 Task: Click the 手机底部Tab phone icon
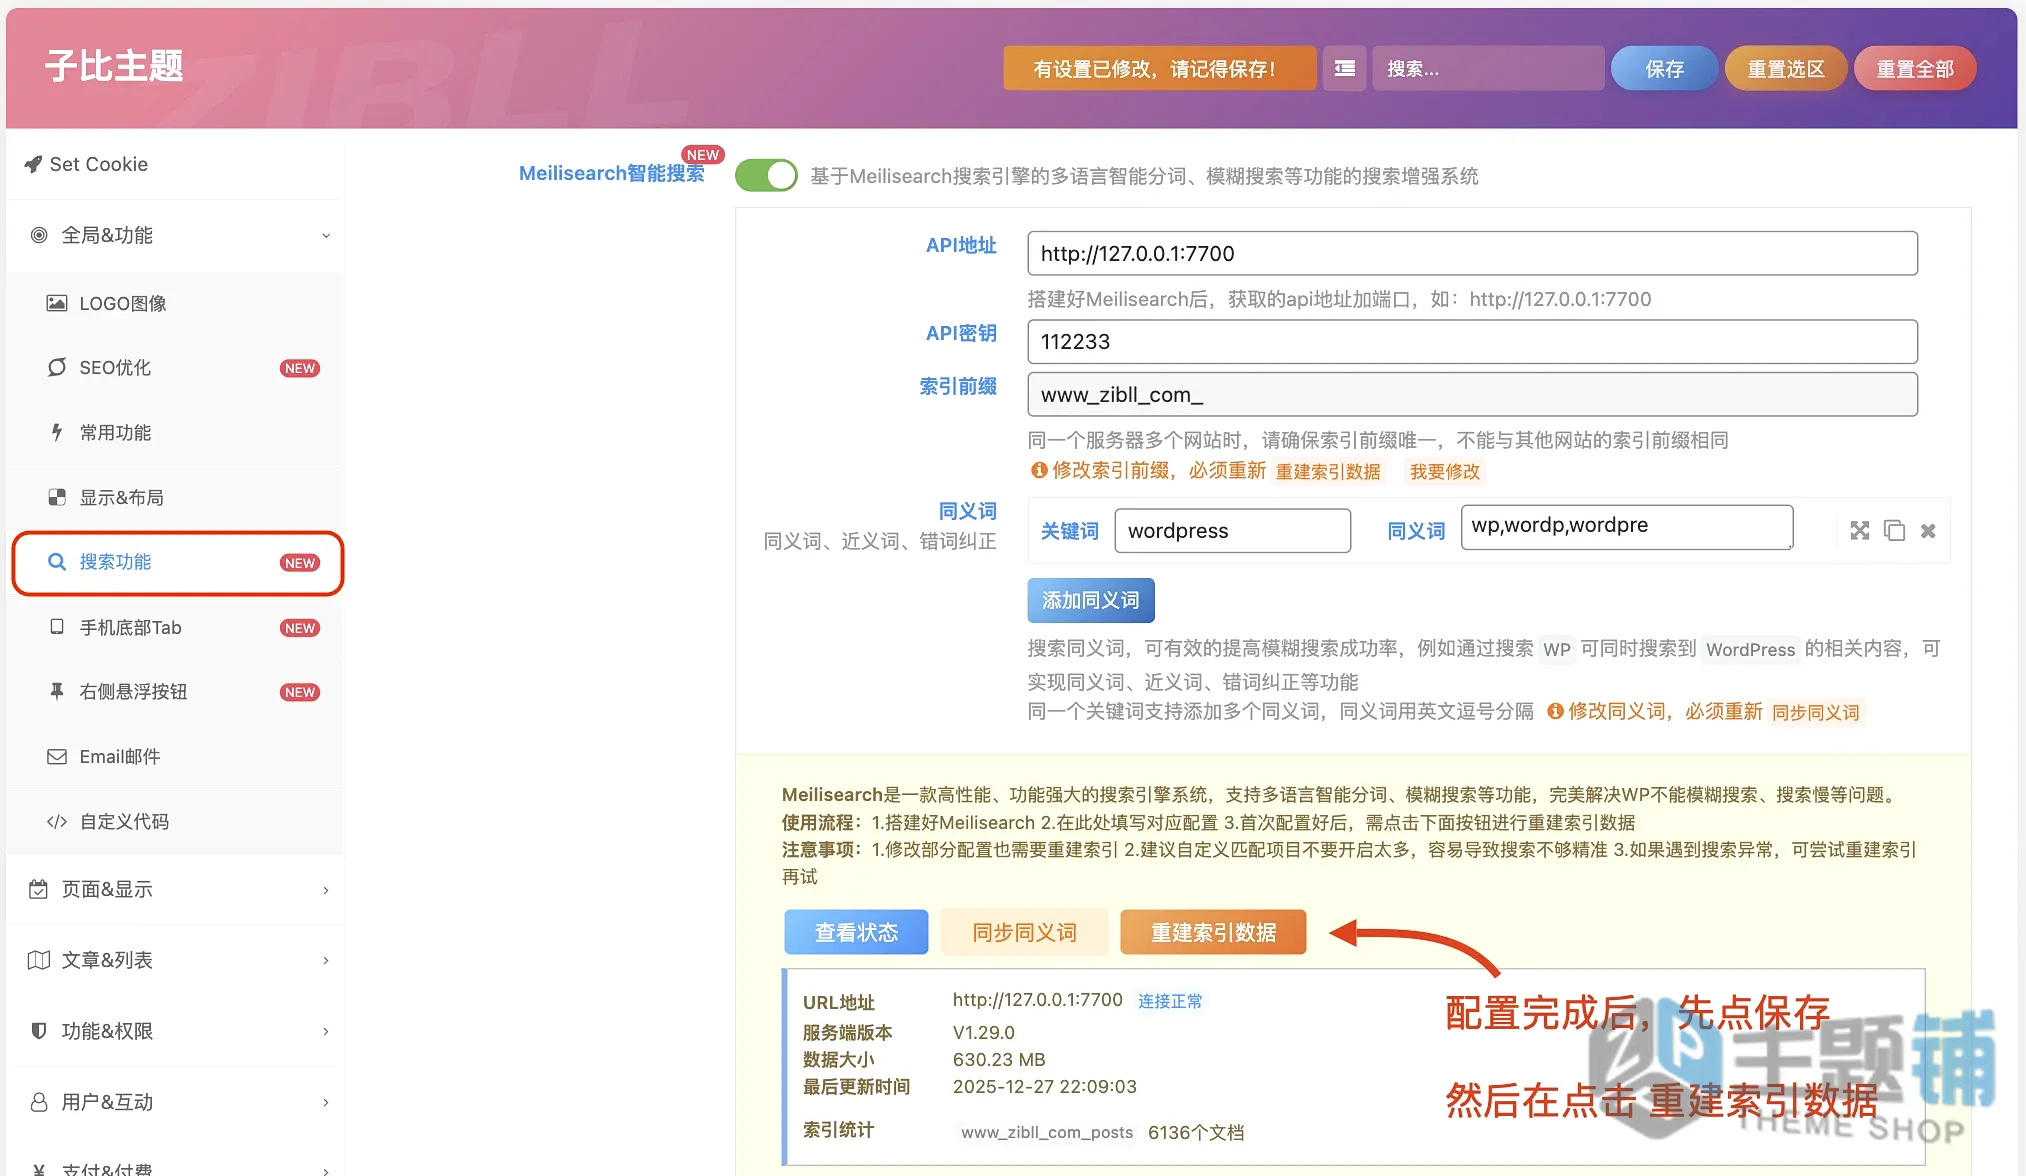point(57,627)
